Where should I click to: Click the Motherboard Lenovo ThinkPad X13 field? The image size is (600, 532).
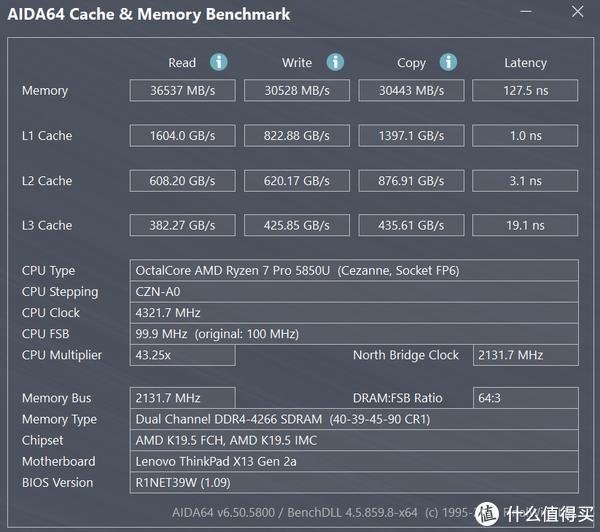click(354, 462)
